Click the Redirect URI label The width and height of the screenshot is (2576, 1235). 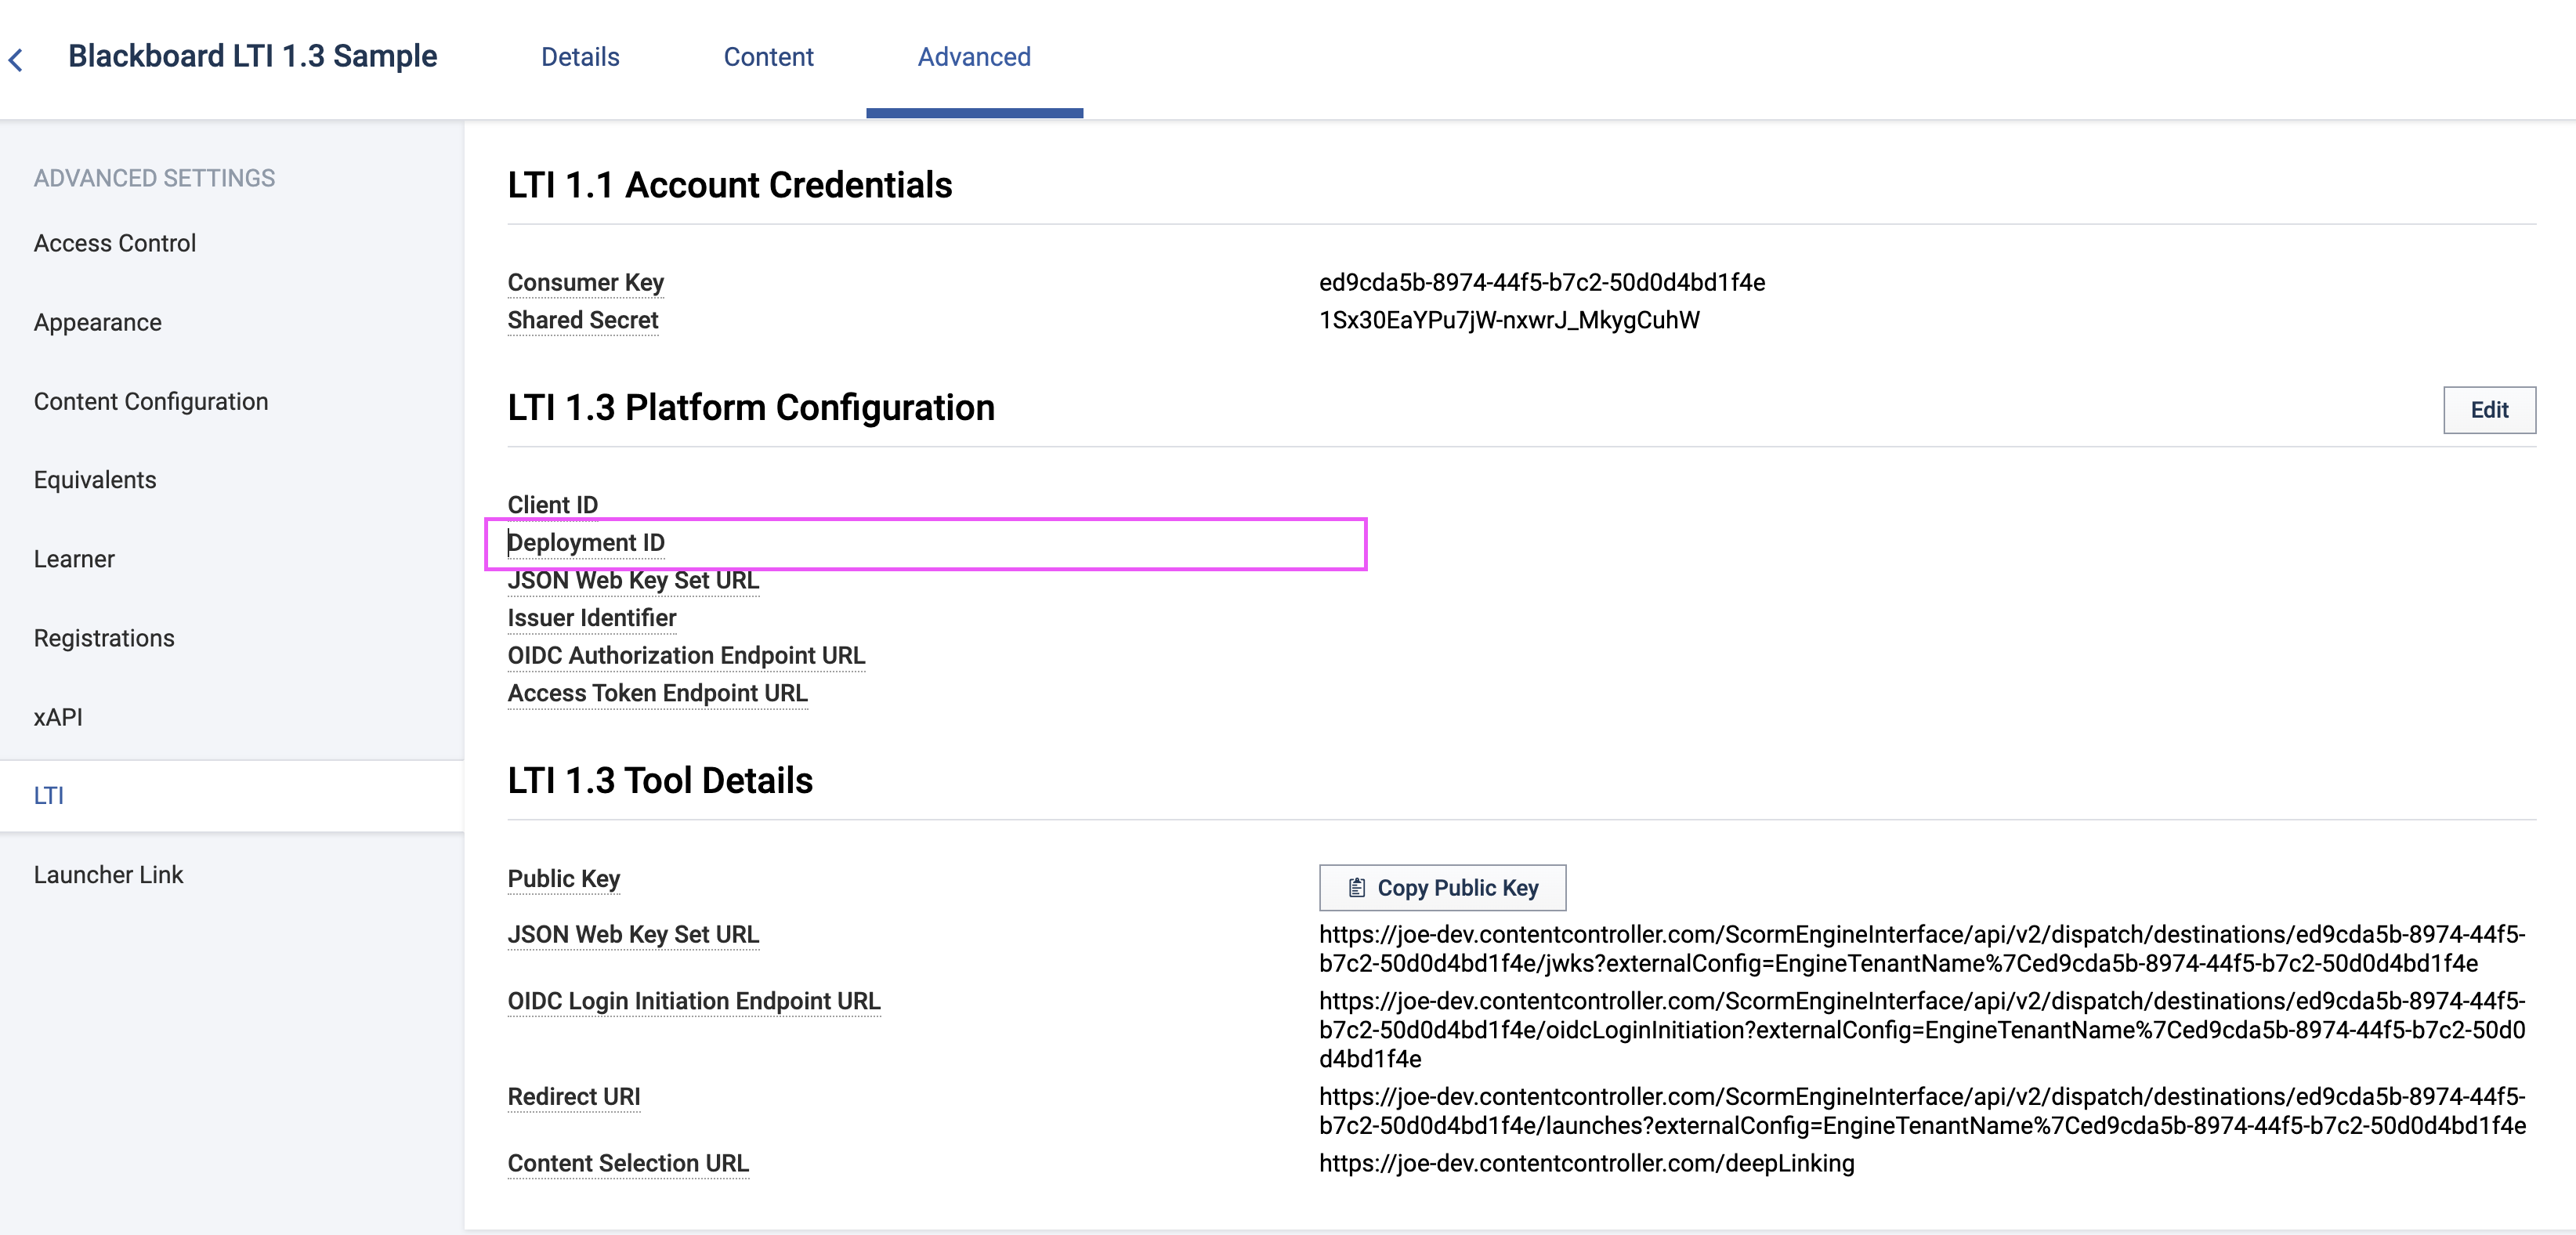tap(574, 1097)
